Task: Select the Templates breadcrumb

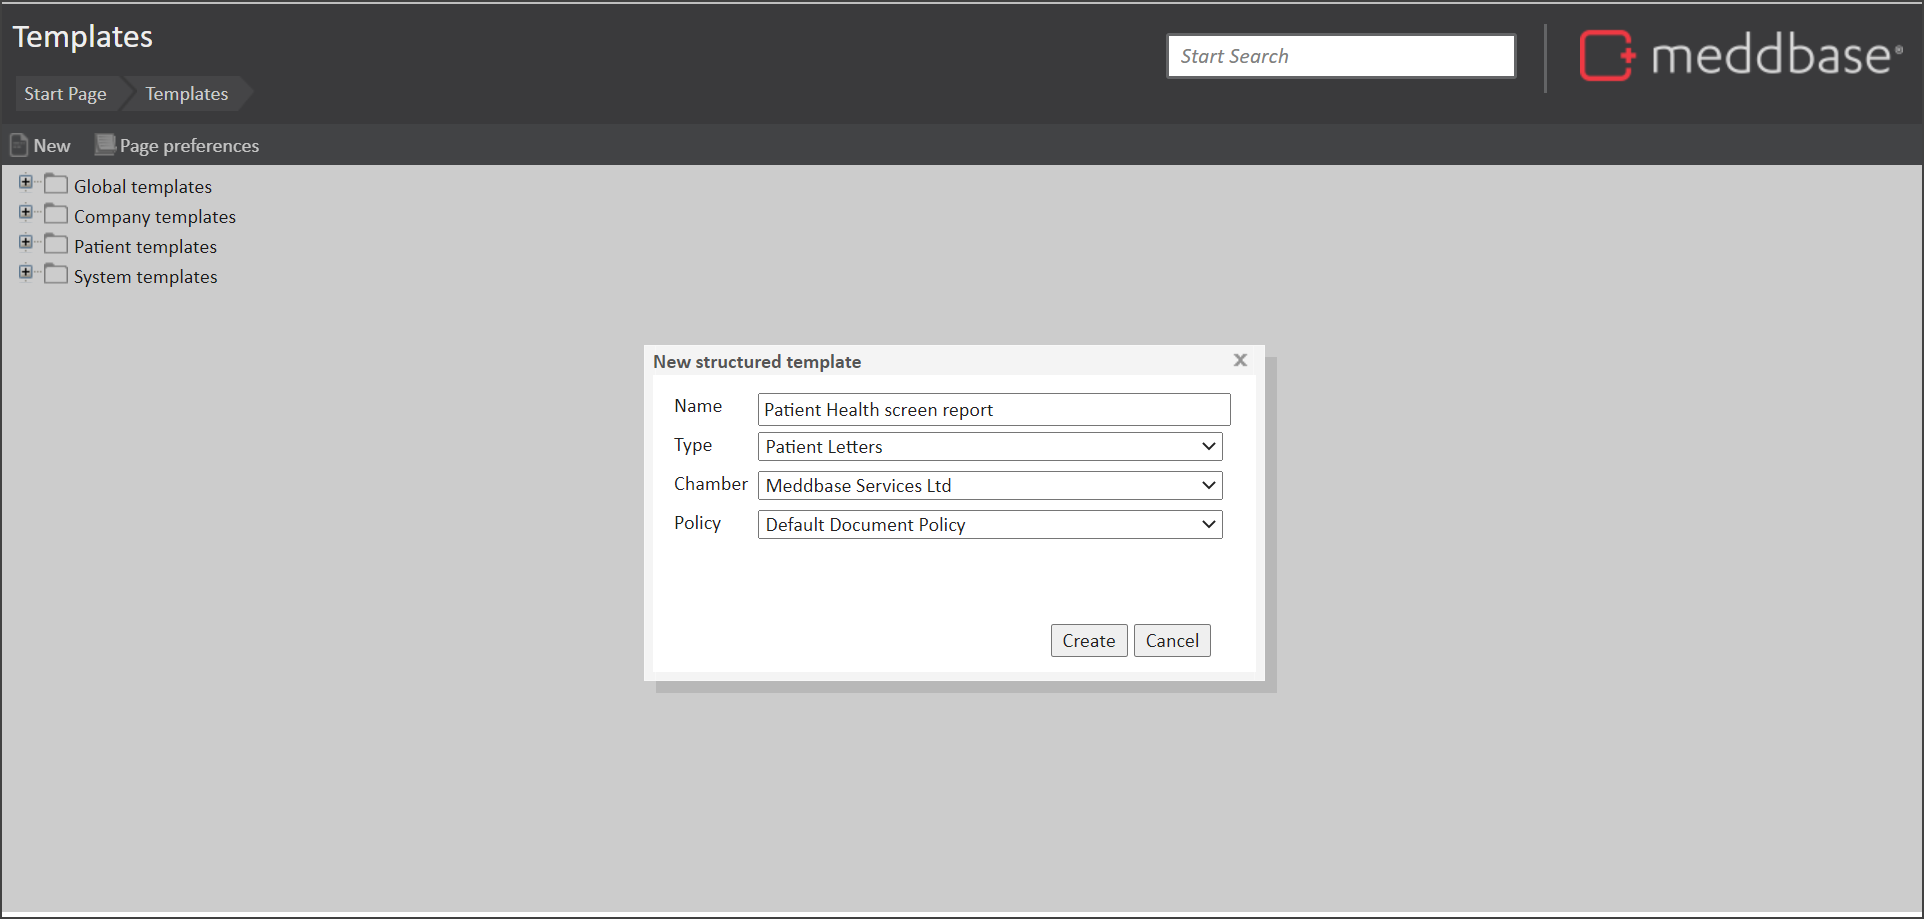Action: click(187, 94)
